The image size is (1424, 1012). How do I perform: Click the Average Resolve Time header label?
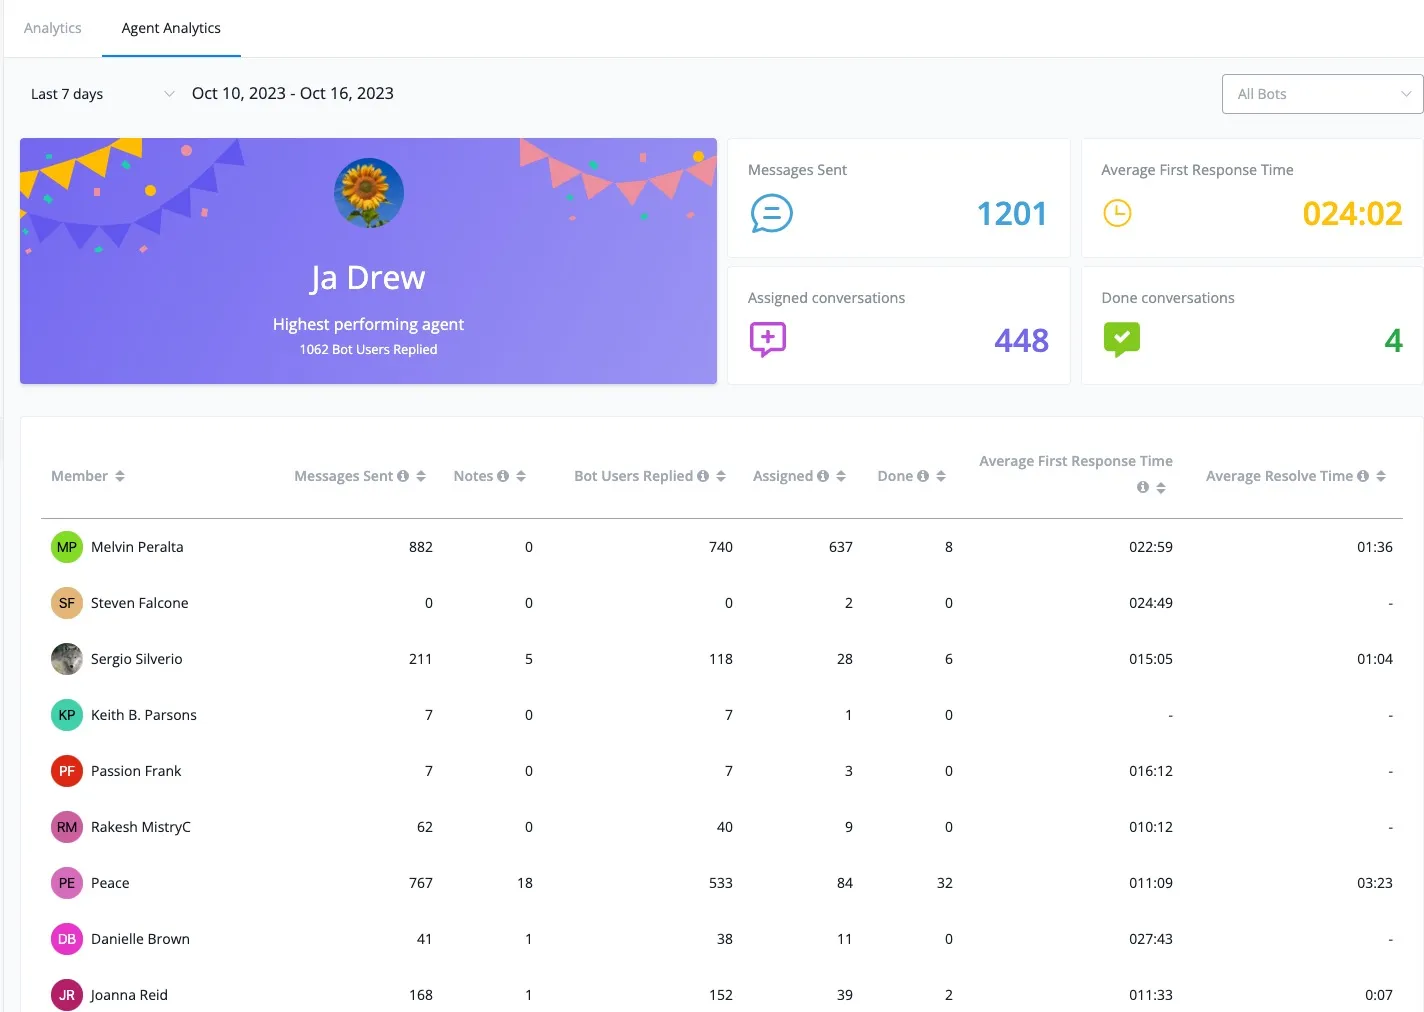(1279, 476)
